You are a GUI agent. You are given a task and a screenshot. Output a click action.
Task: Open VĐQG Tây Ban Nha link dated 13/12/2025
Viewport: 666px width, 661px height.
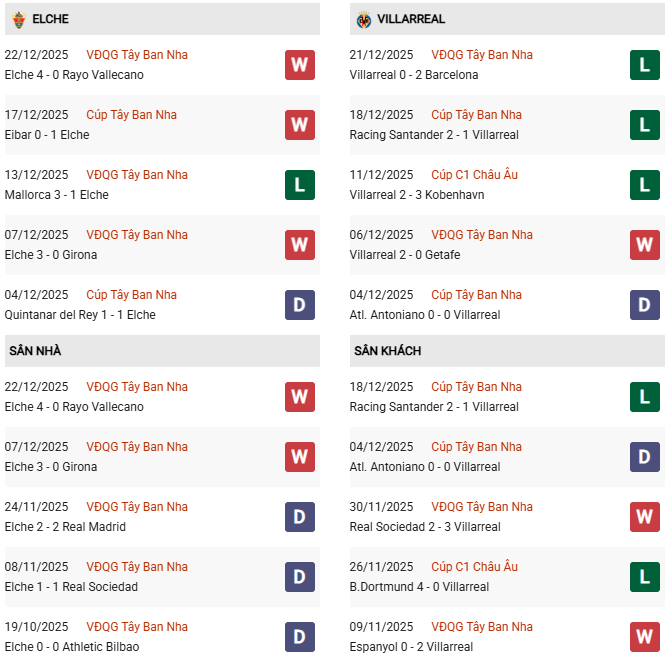[136, 175]
